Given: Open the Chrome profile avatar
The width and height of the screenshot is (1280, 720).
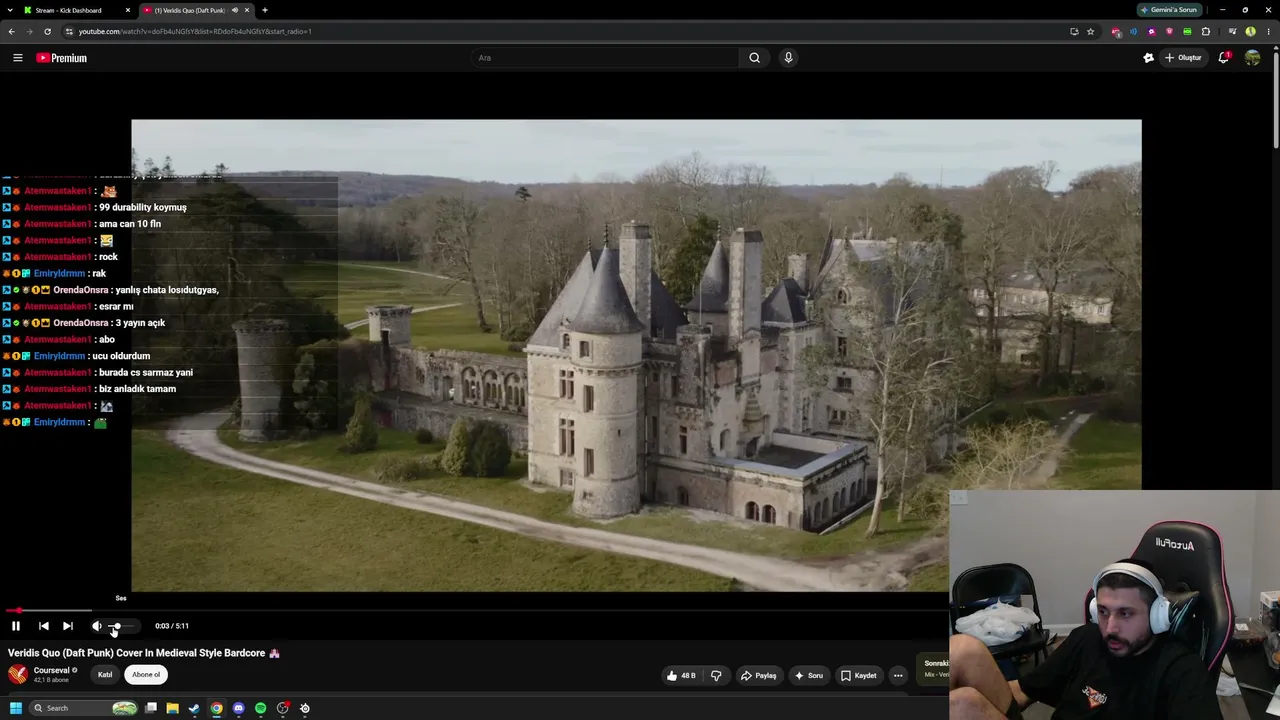Looking at the screenshot, I should pyautogui.click(x=1251, y=31).
